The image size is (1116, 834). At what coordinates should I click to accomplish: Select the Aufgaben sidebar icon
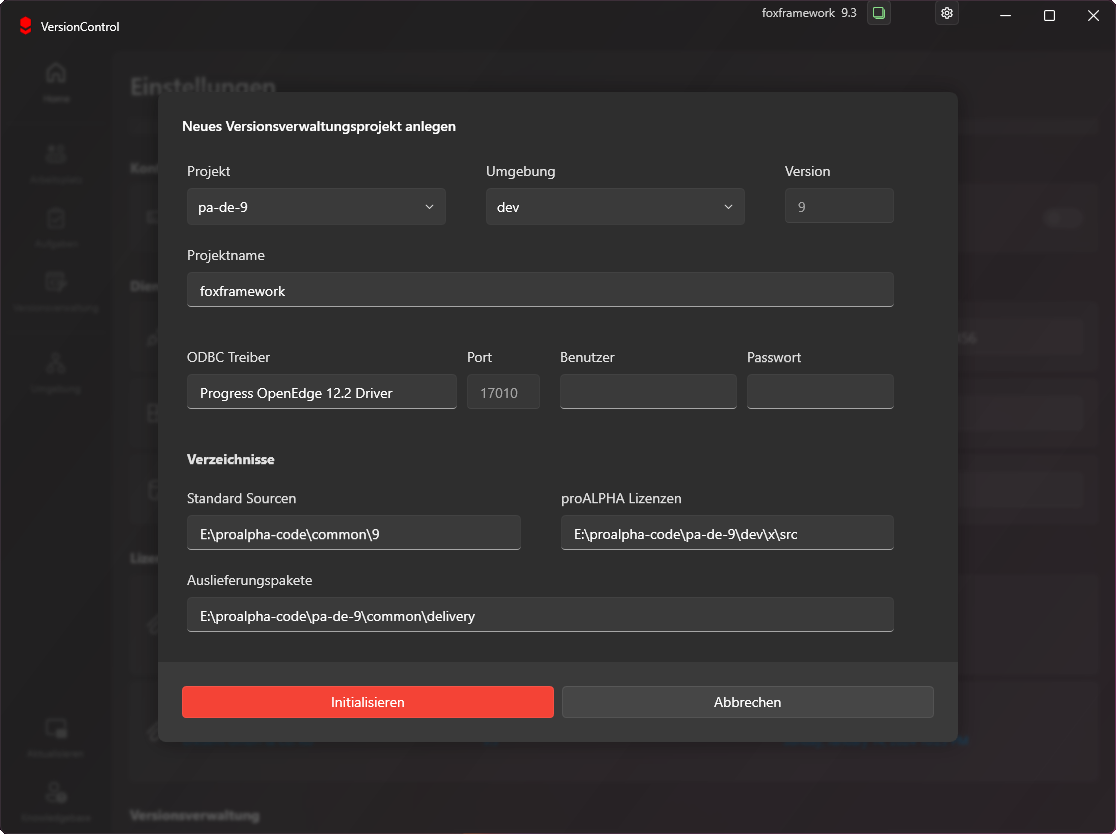56,222
